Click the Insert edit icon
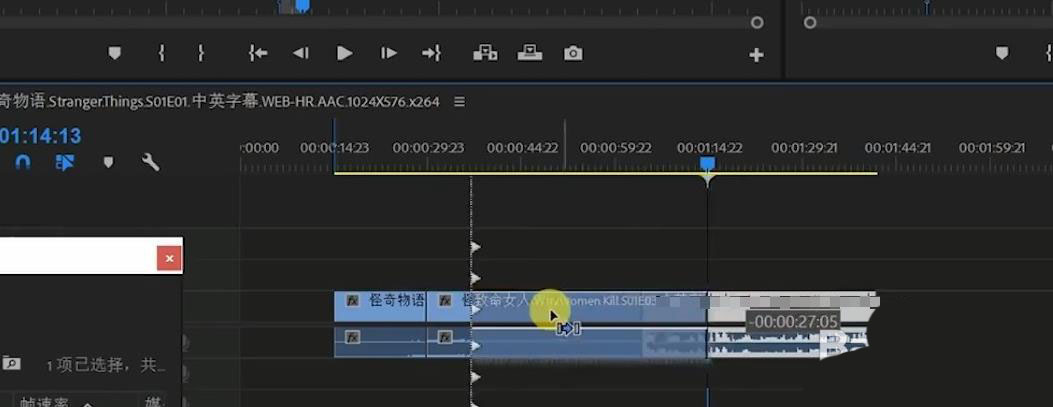The width and height of the screenshot is (1053, 407). coord(485,54)
